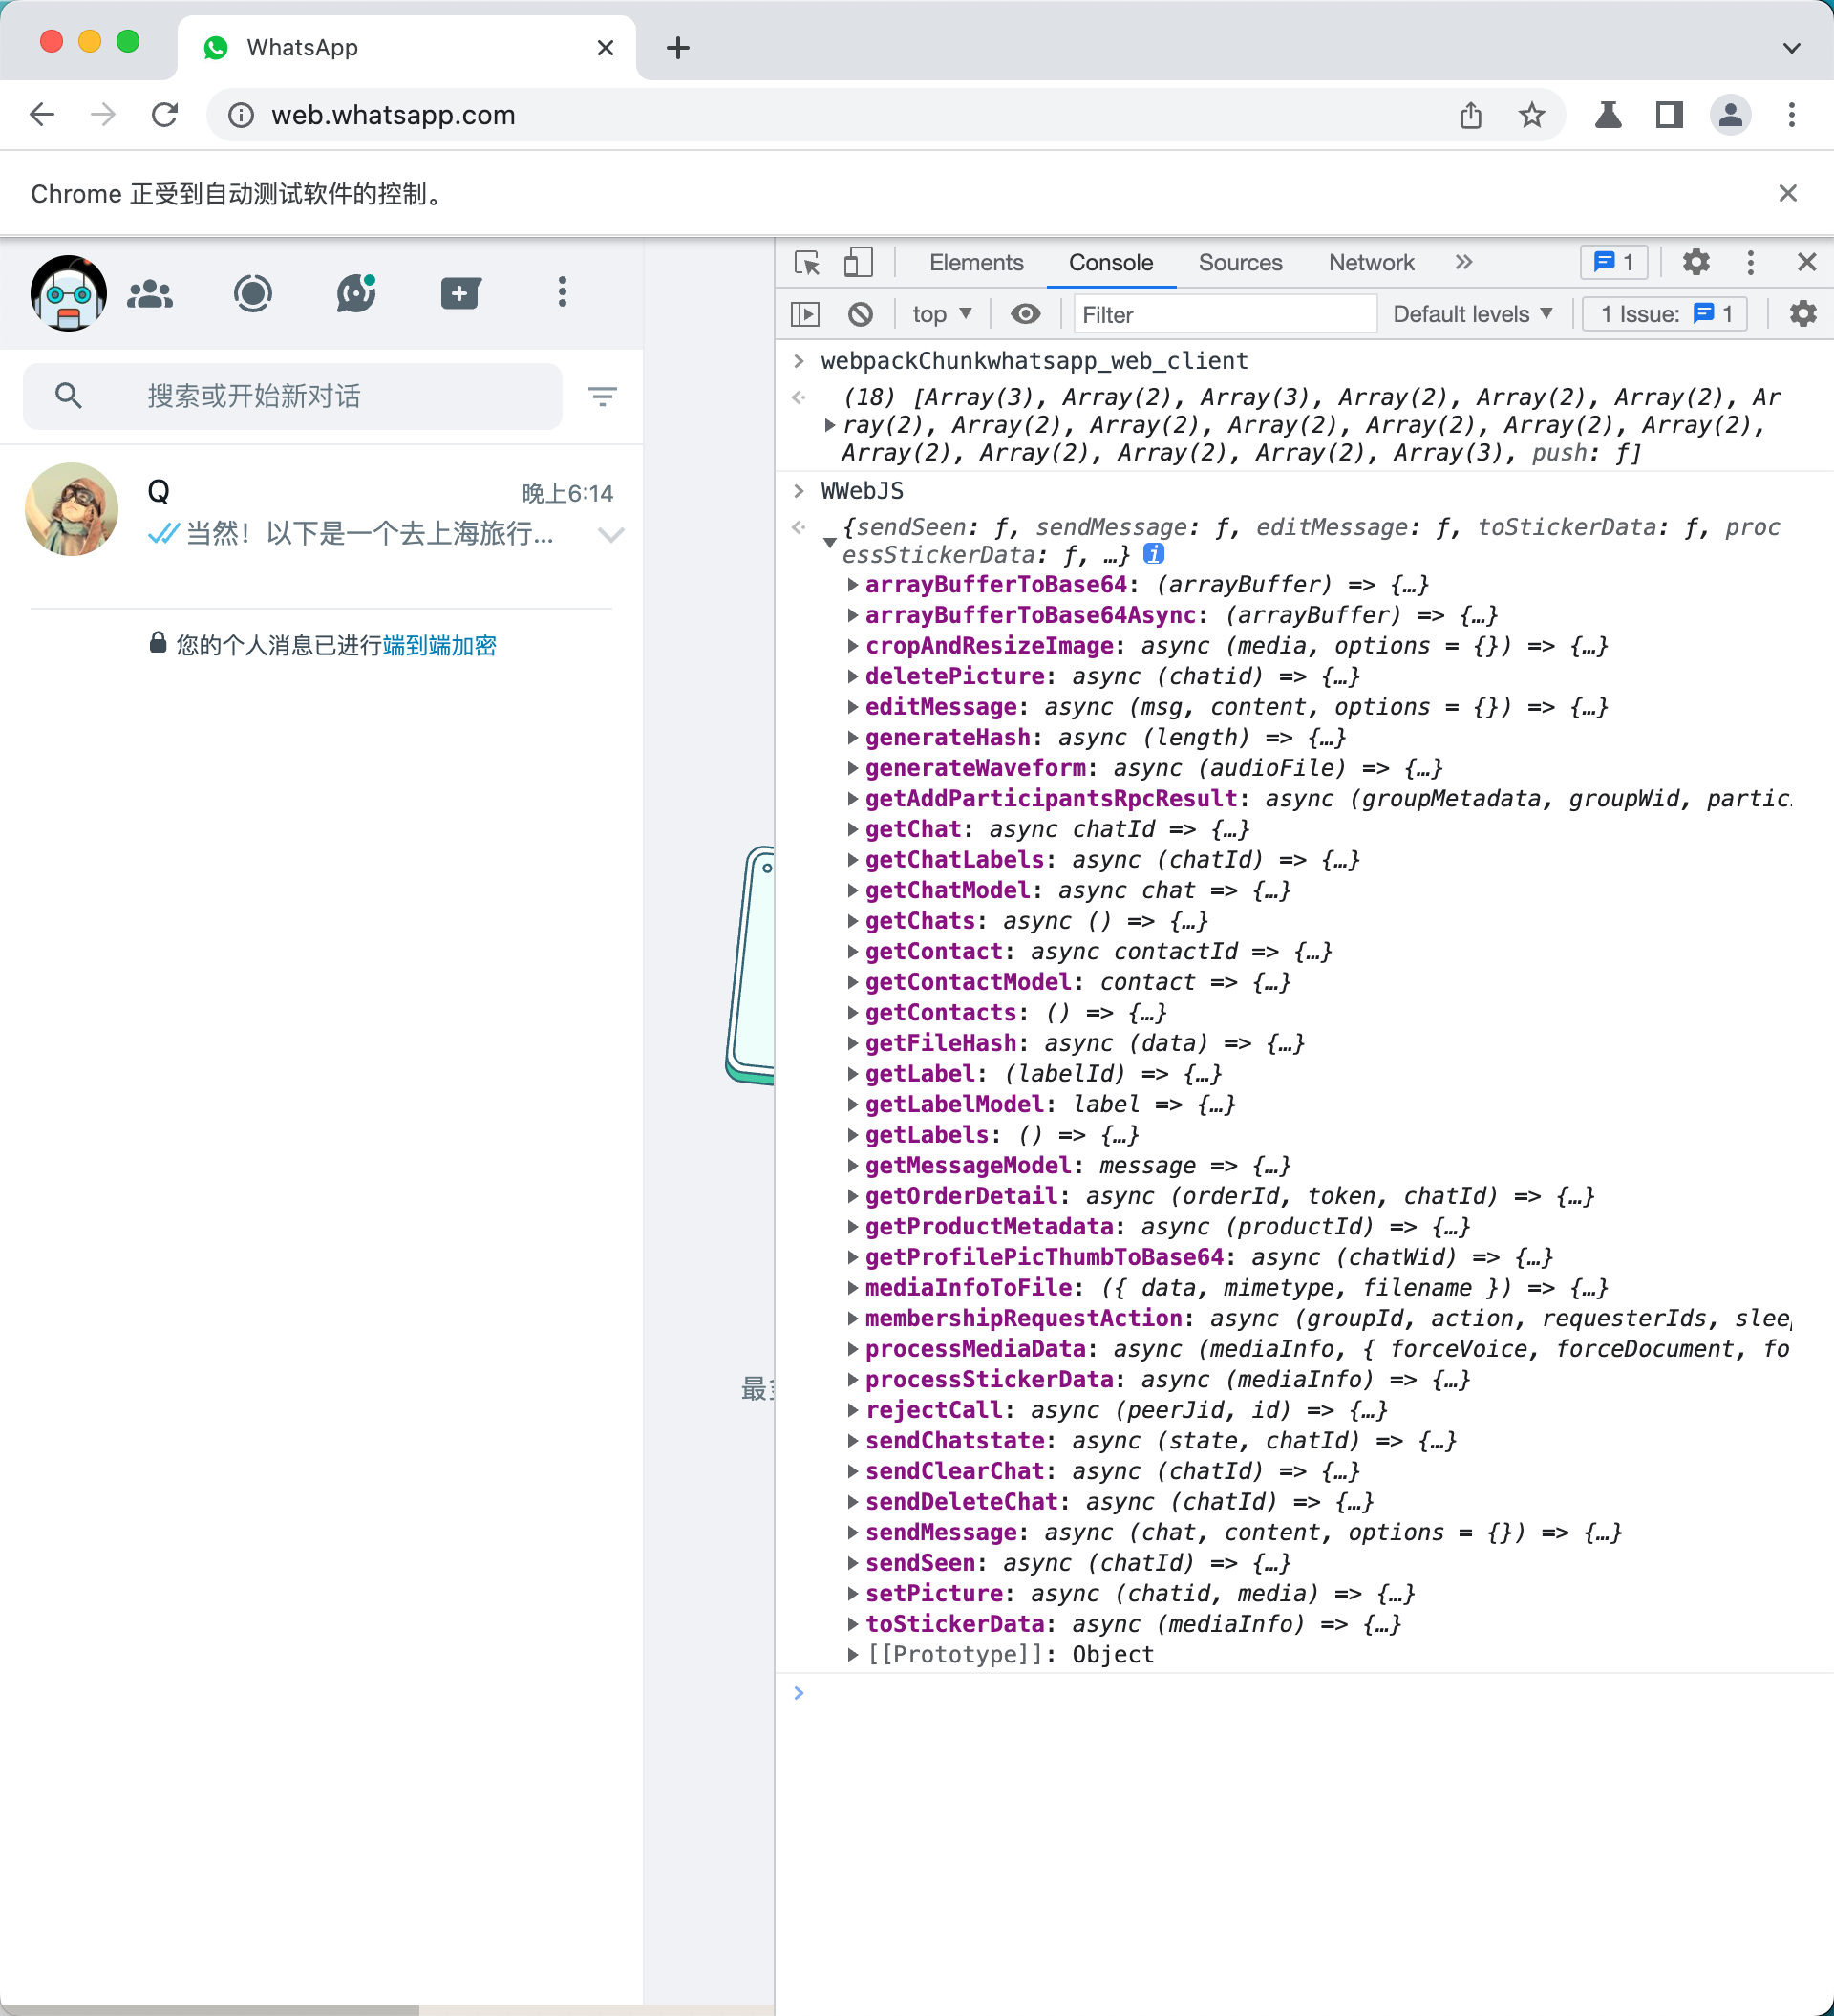This screenshot has height=2016, width=1834.
Task: Switch to the Elements tab
Action: click(x=976, y=263)
